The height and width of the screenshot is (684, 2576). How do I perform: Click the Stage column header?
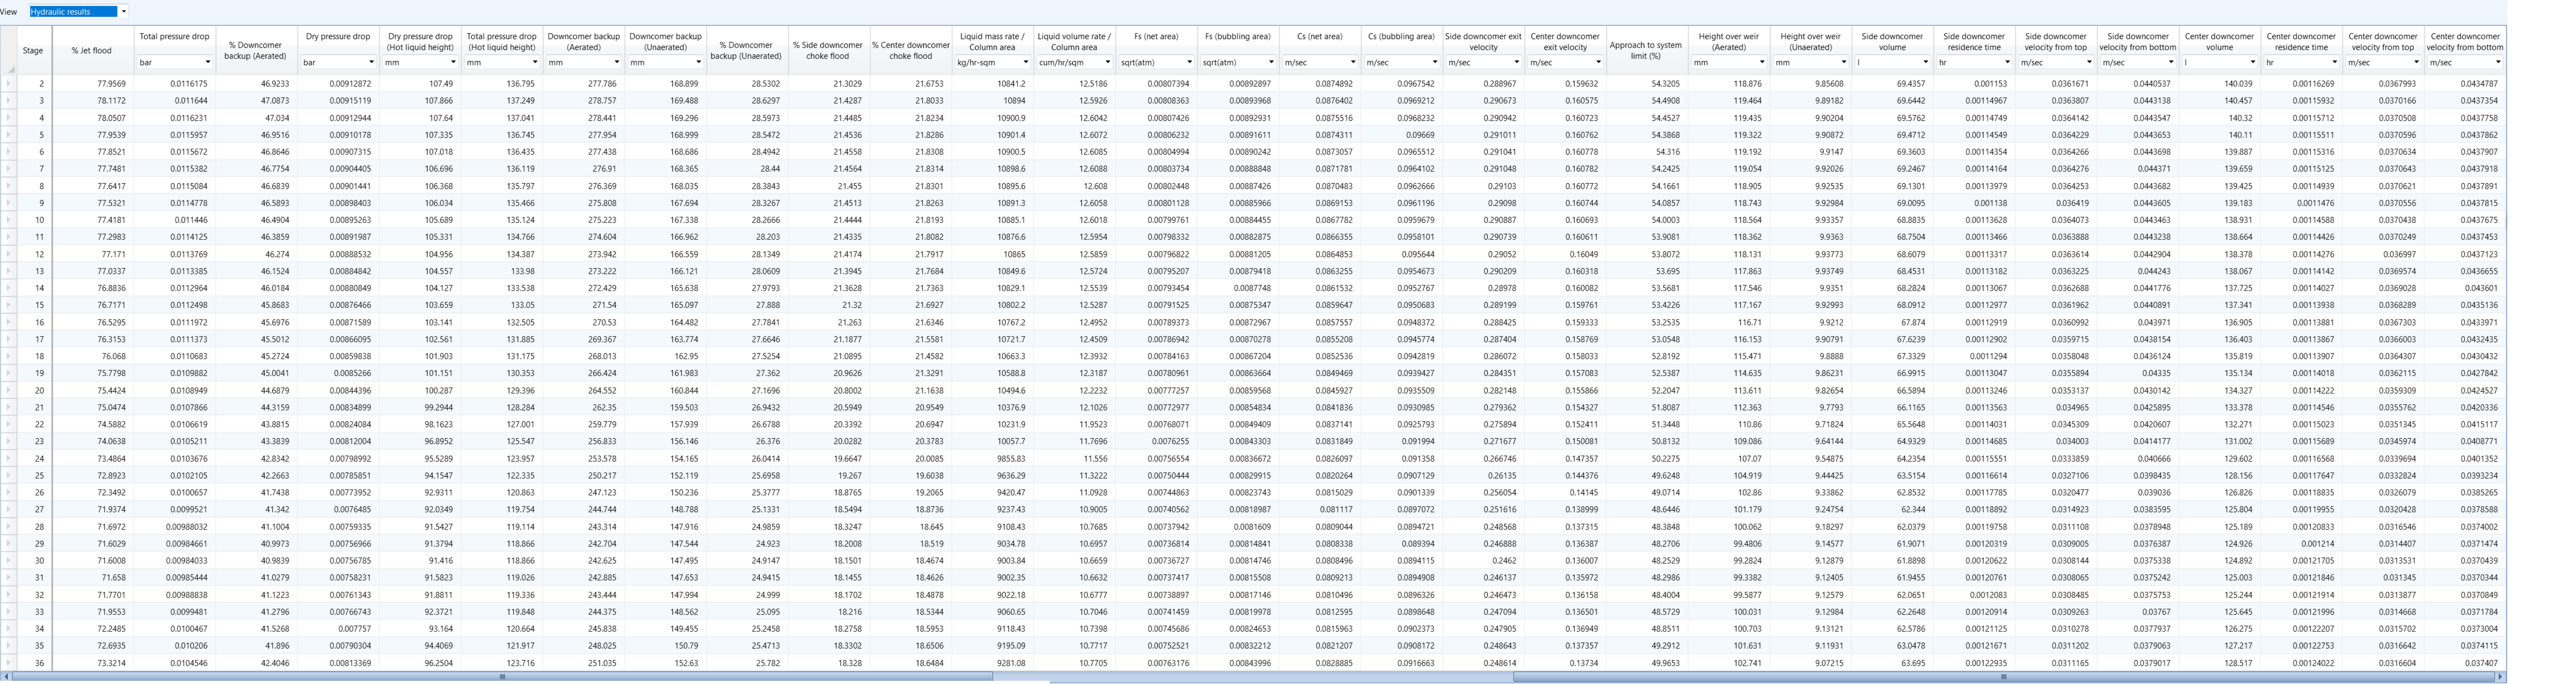(33, 50)
